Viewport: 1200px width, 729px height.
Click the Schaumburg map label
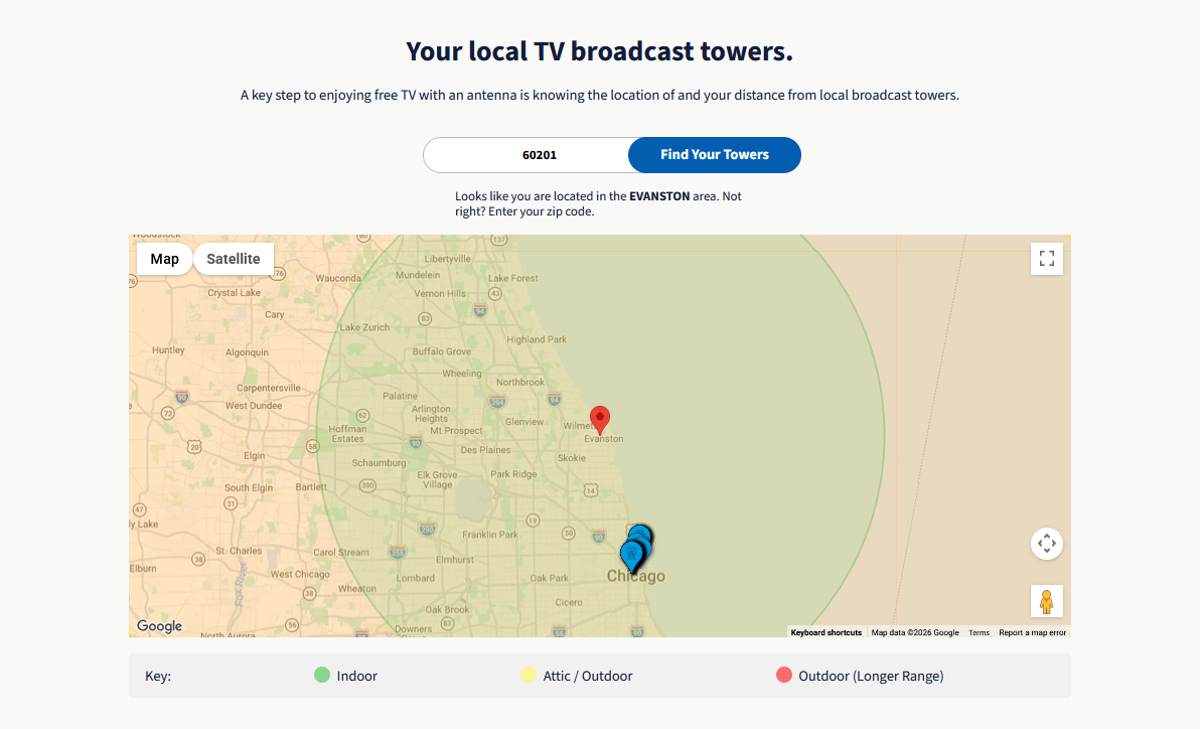click(x=379, y=463)
